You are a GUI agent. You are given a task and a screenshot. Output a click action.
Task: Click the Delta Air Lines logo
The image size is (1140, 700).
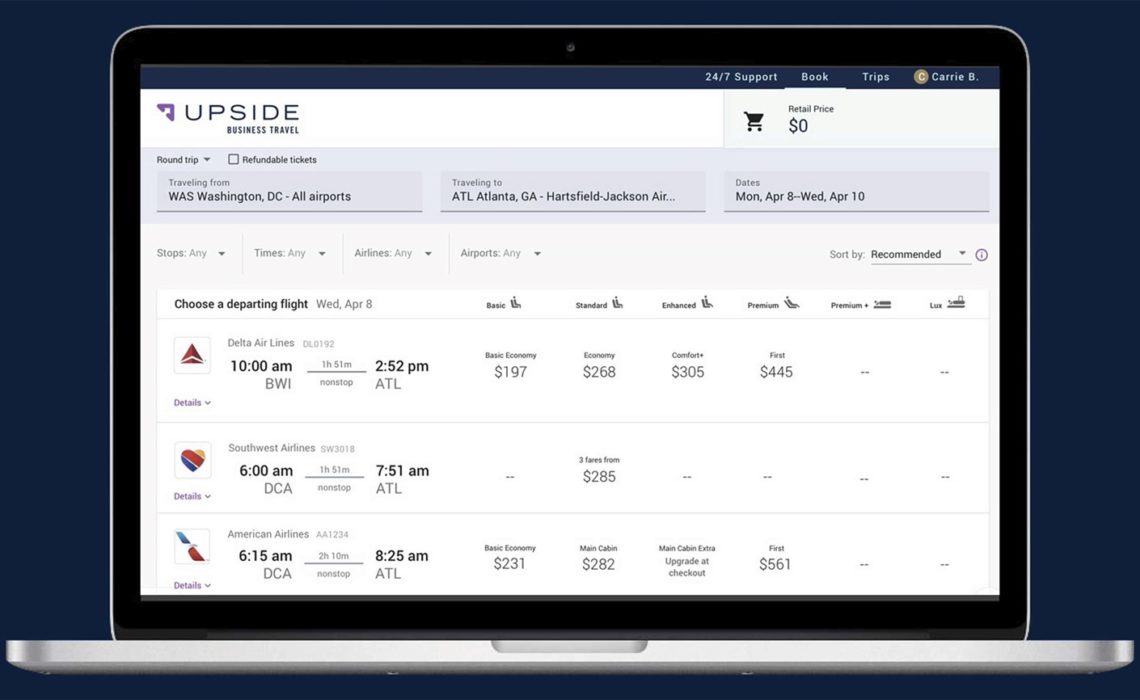192,355
